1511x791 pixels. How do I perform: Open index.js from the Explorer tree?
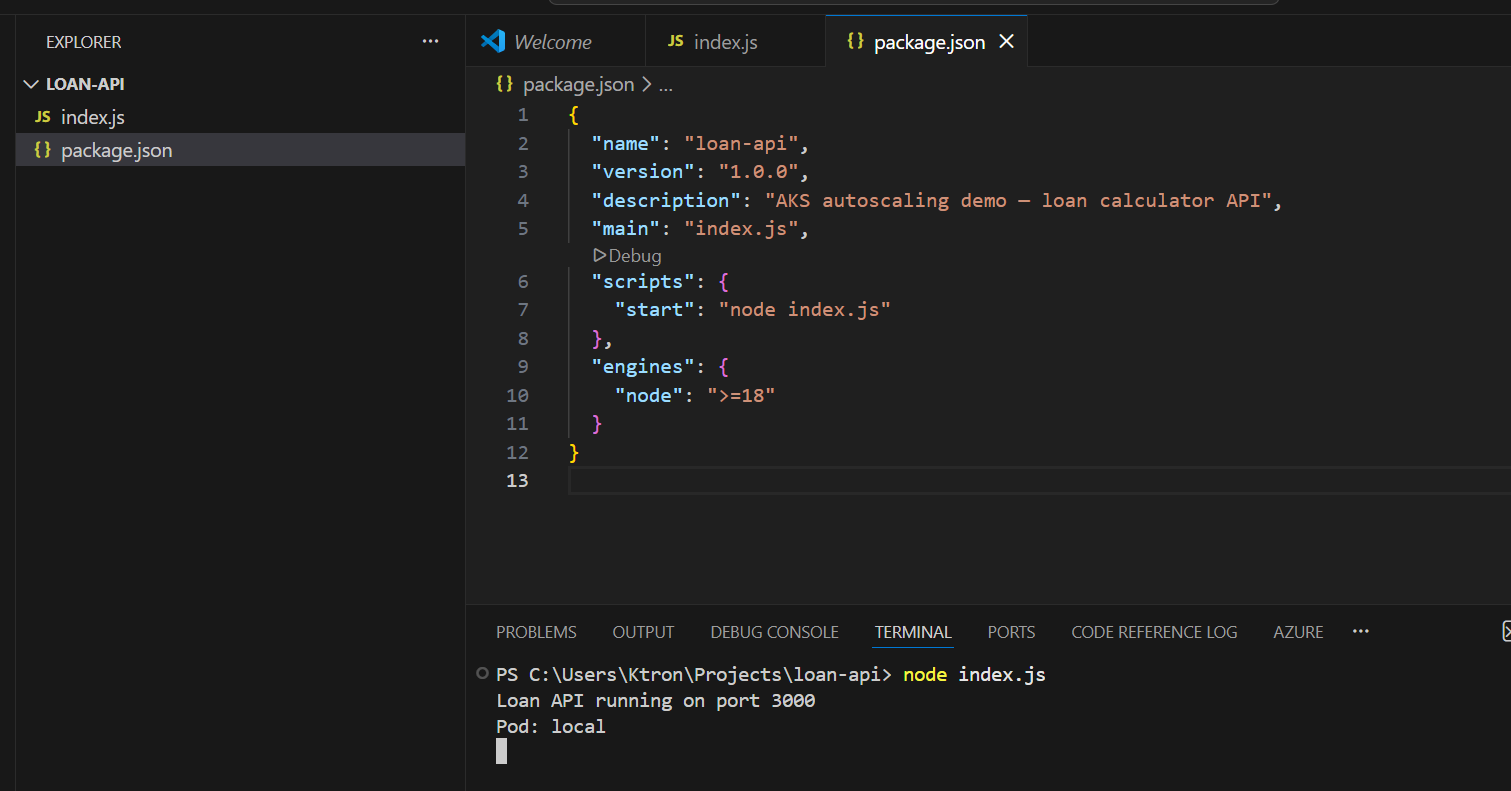pos(92,117)
